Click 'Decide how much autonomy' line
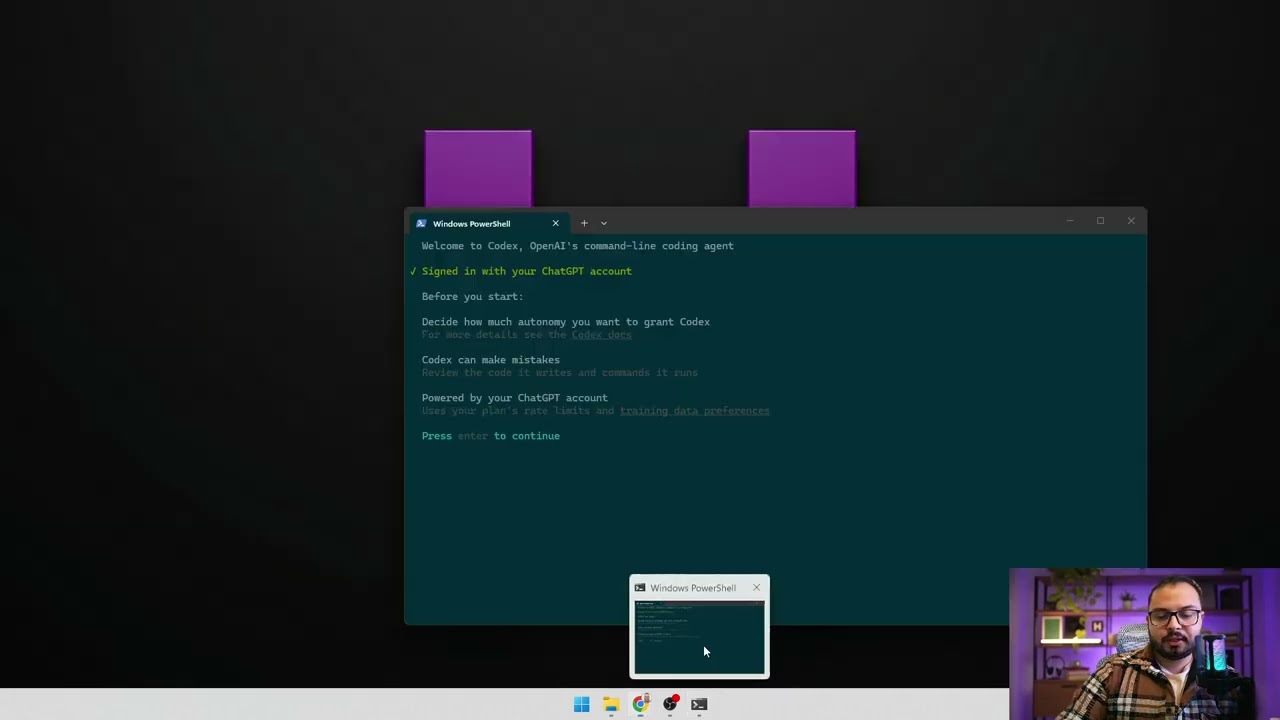Viewport: 1280px width, 720px height. coord(565,322)
